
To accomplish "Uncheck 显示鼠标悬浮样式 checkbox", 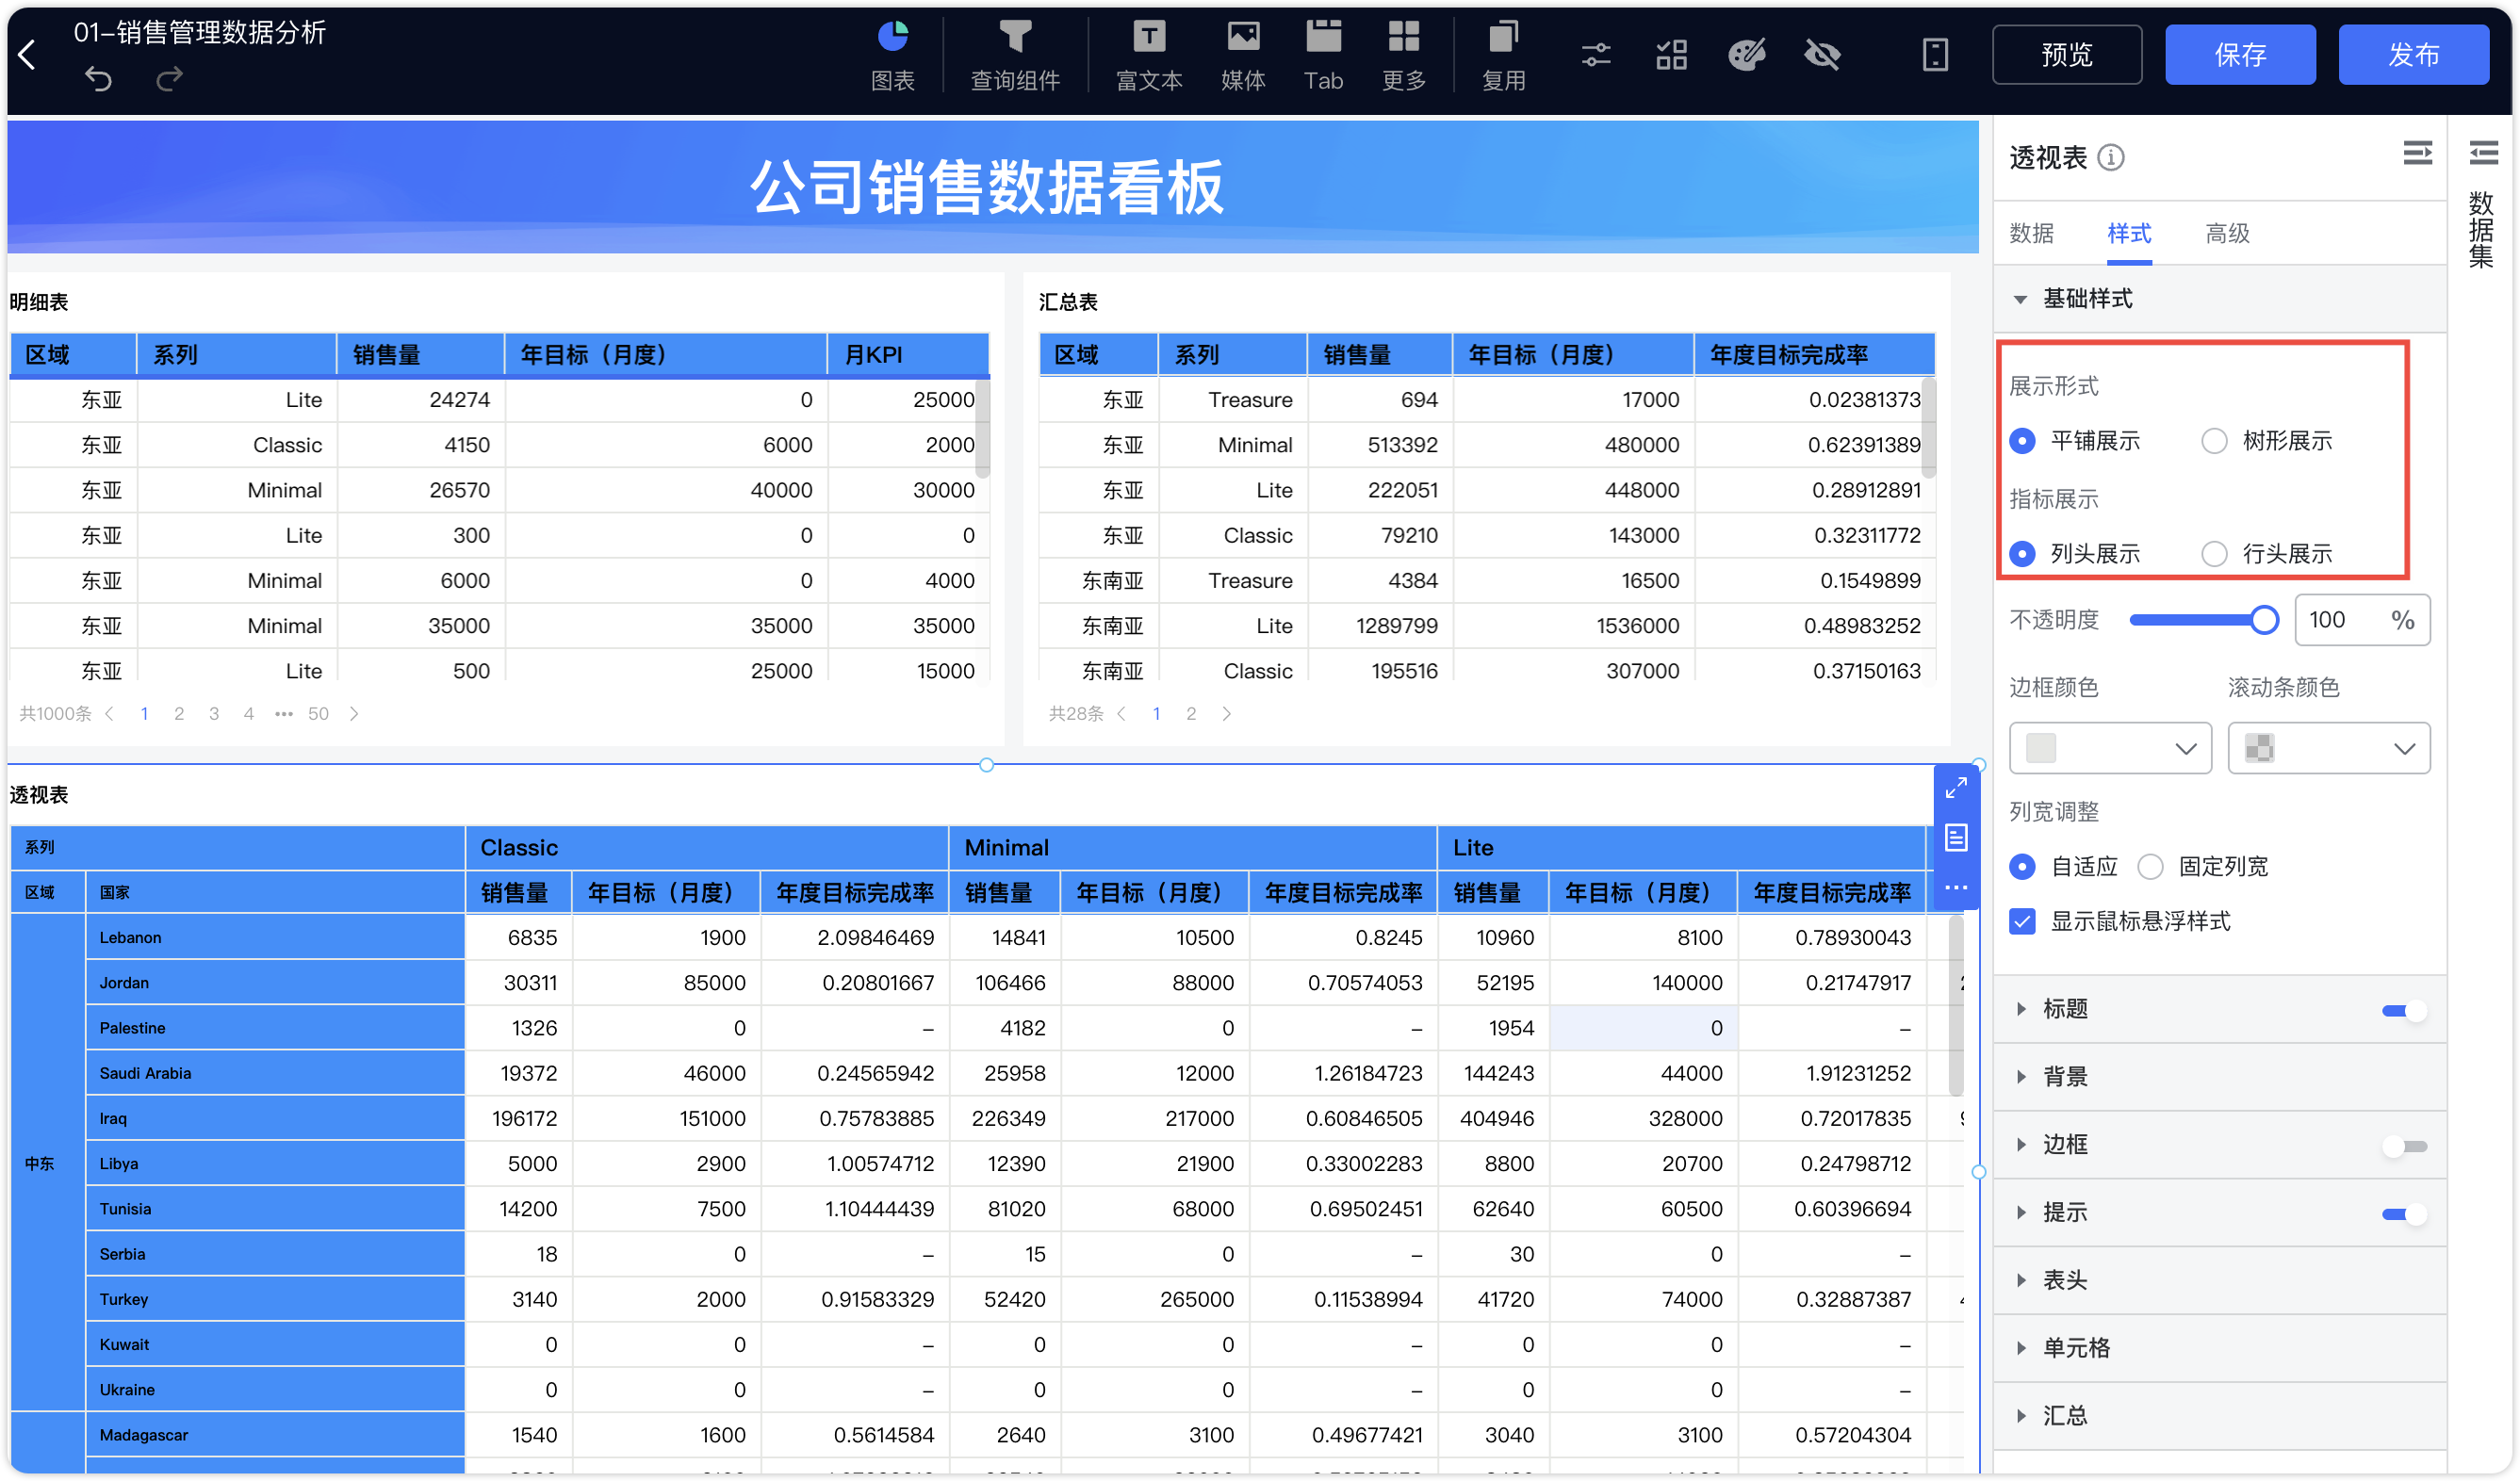I will tap(2022, 921).
